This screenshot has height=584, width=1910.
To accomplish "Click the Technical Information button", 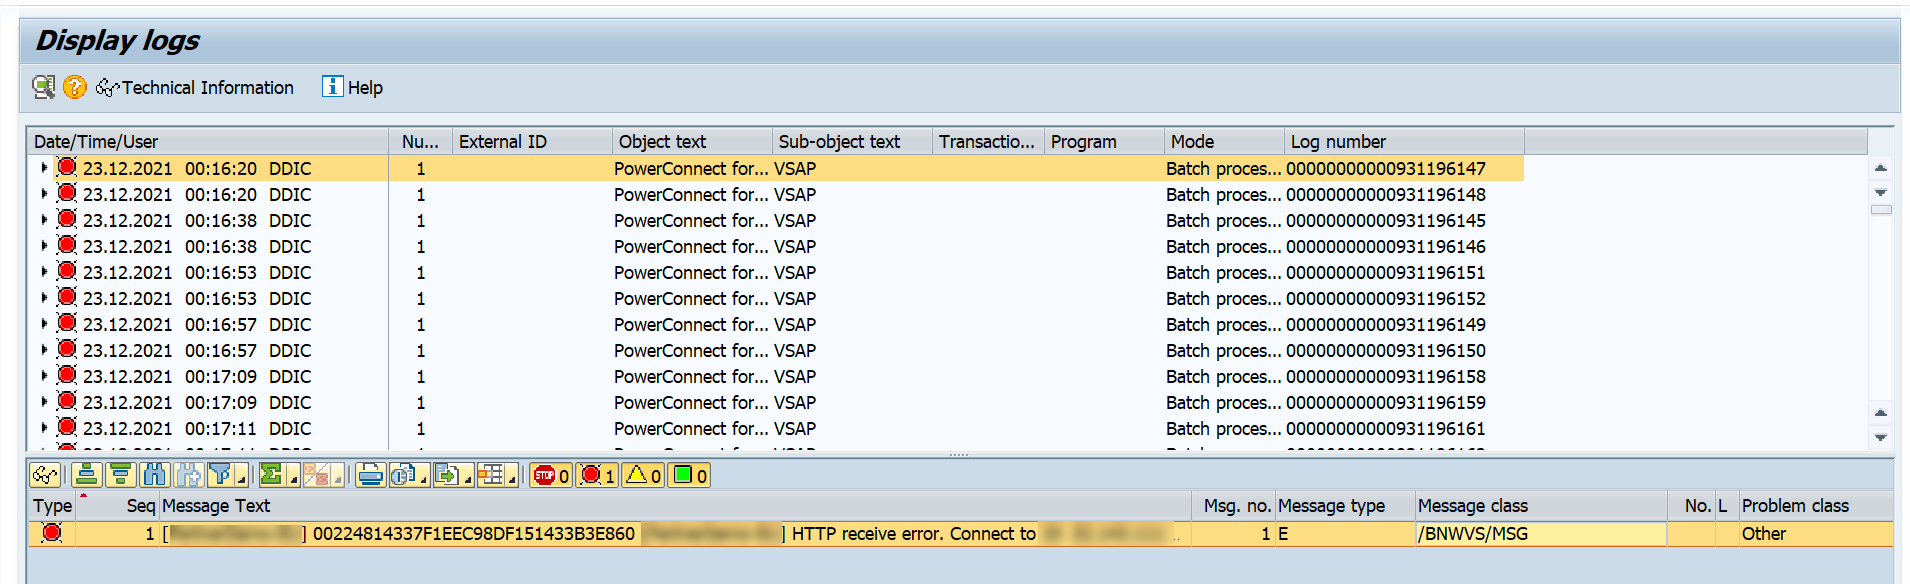I will [196, 88].
